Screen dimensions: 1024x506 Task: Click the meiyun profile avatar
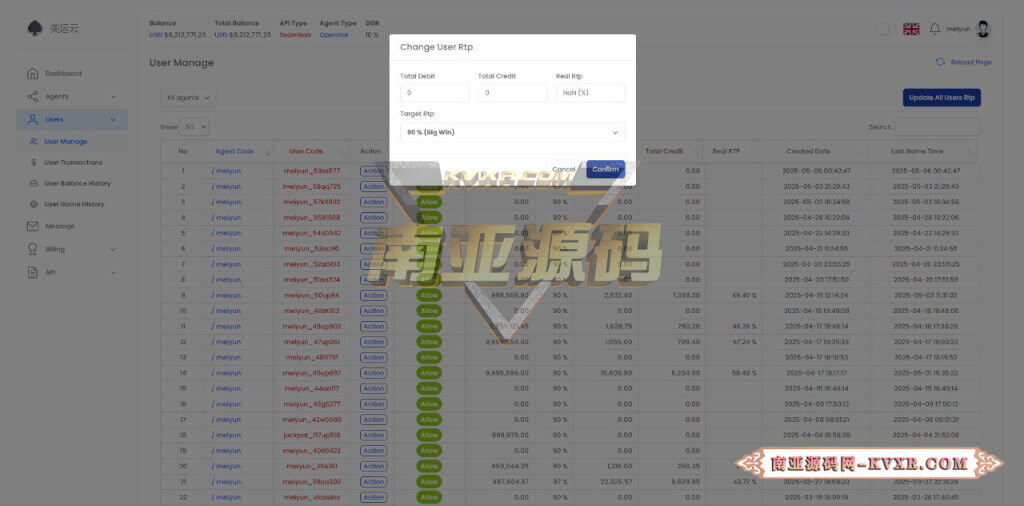pos(983,29)
